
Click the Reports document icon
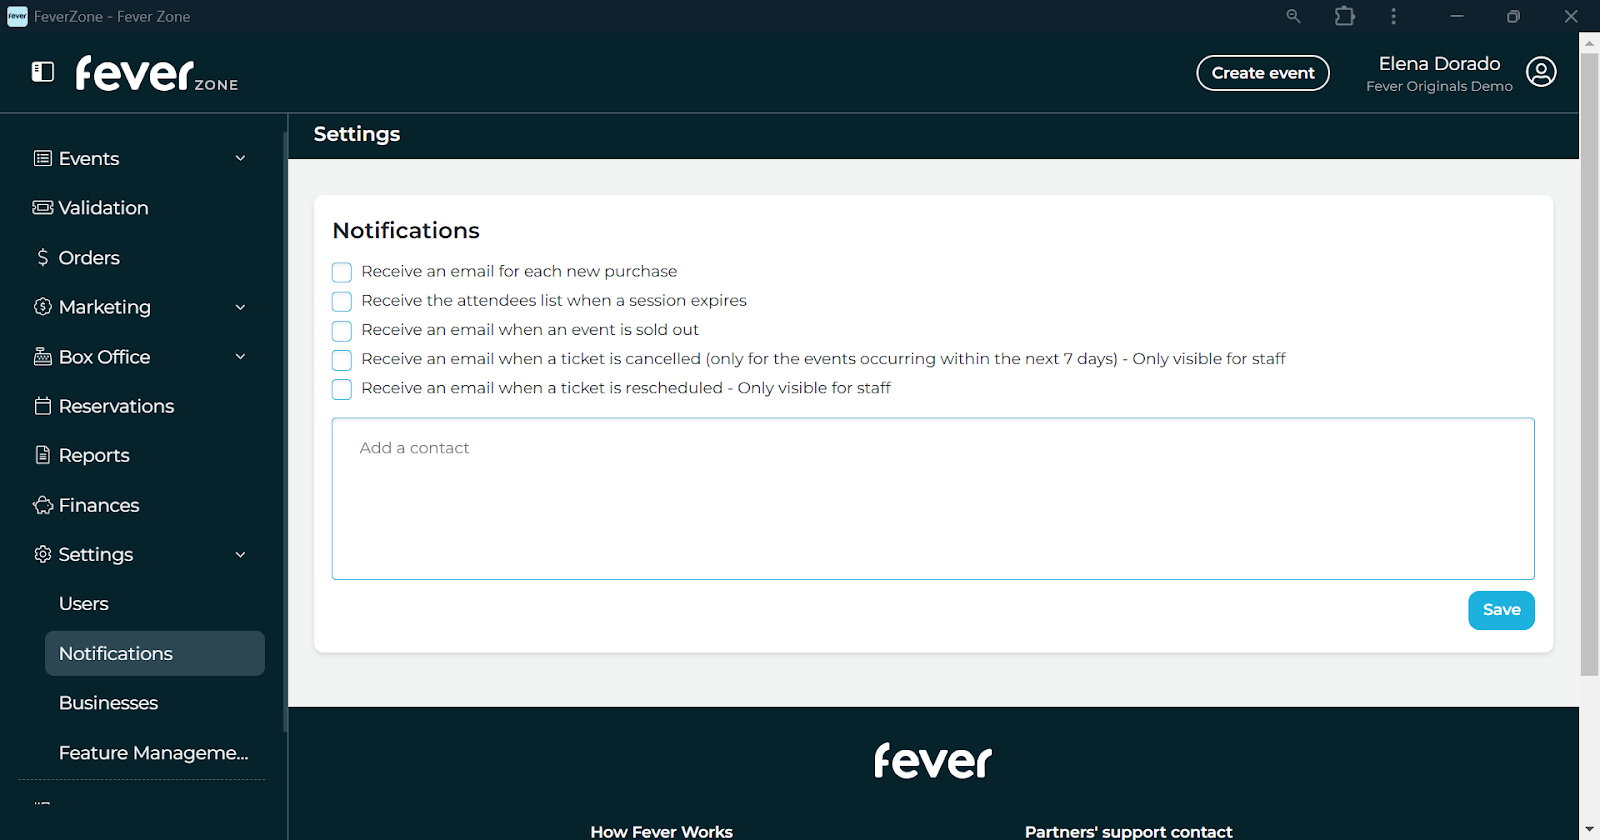tap(43, 455)
